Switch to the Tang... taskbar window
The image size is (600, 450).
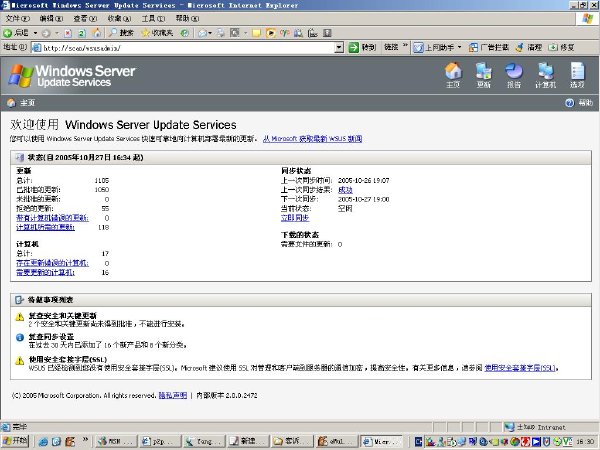coord(203,441)
